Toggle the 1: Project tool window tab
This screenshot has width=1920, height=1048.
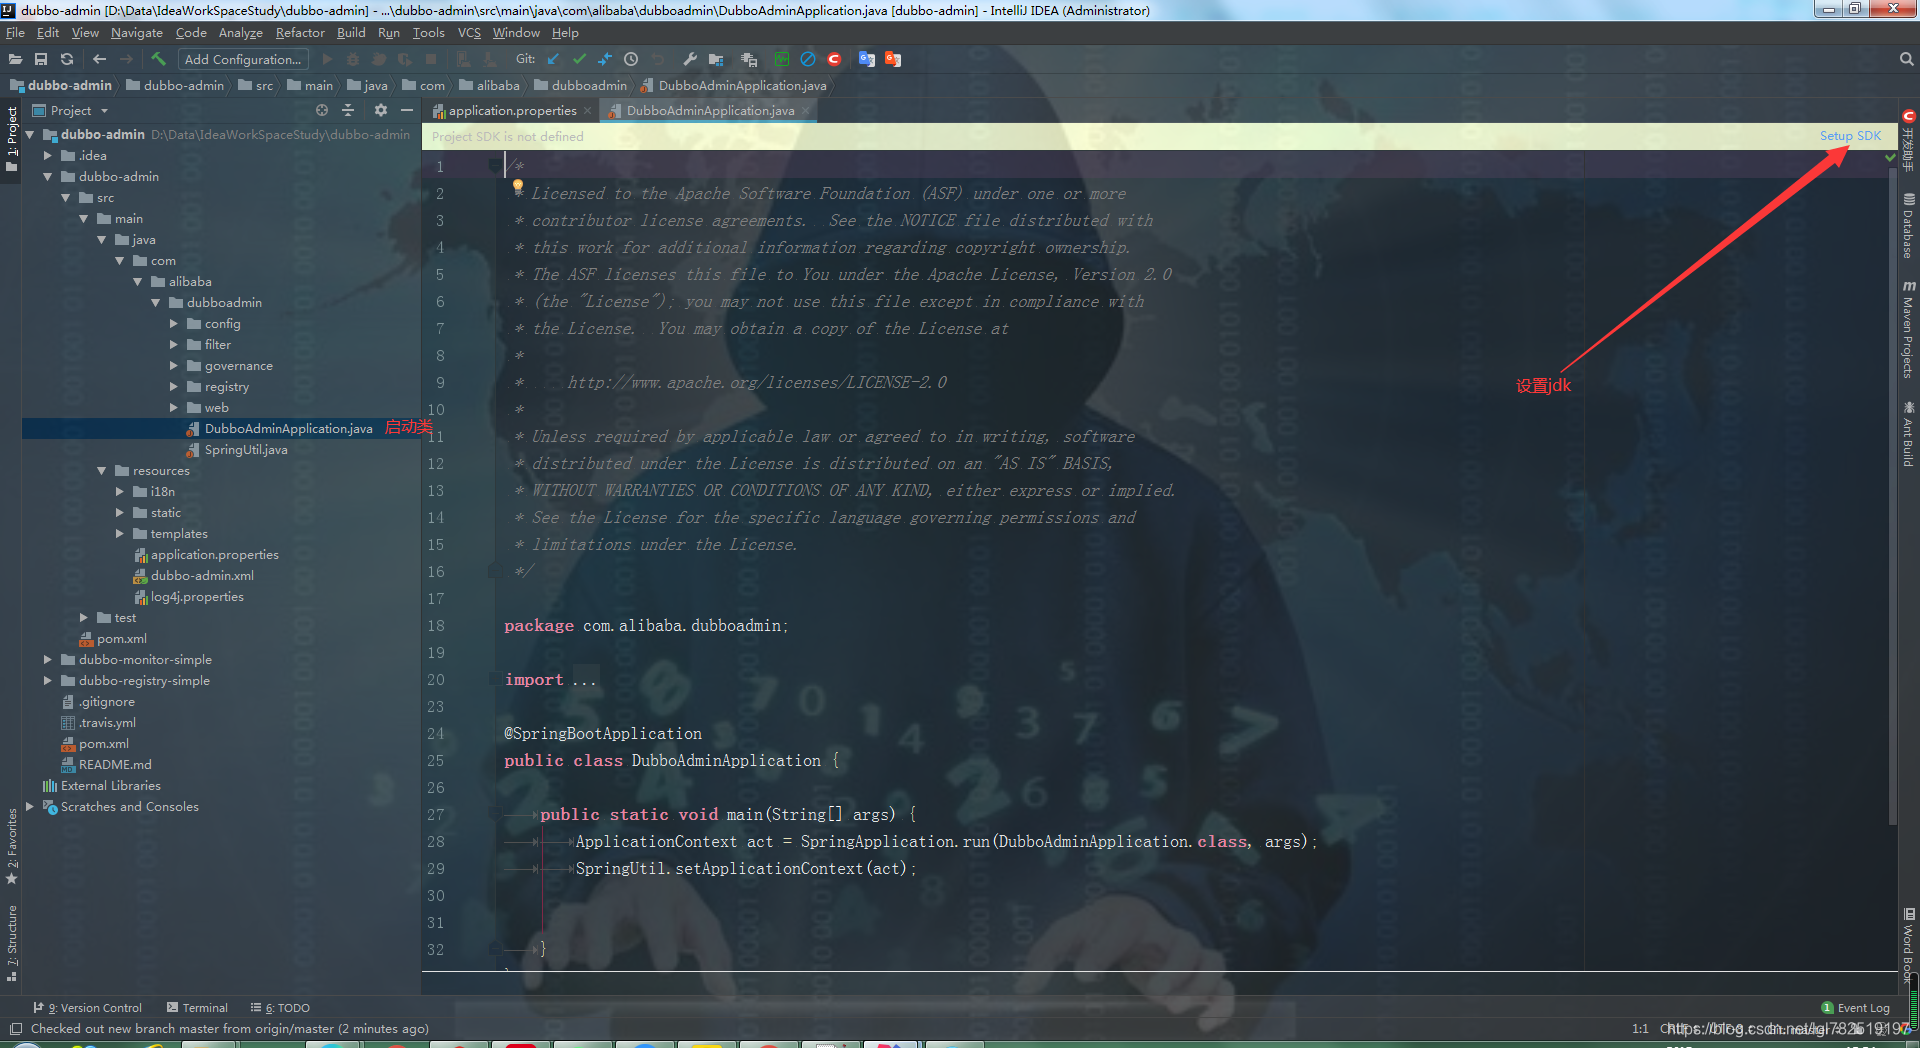[11, 139]
